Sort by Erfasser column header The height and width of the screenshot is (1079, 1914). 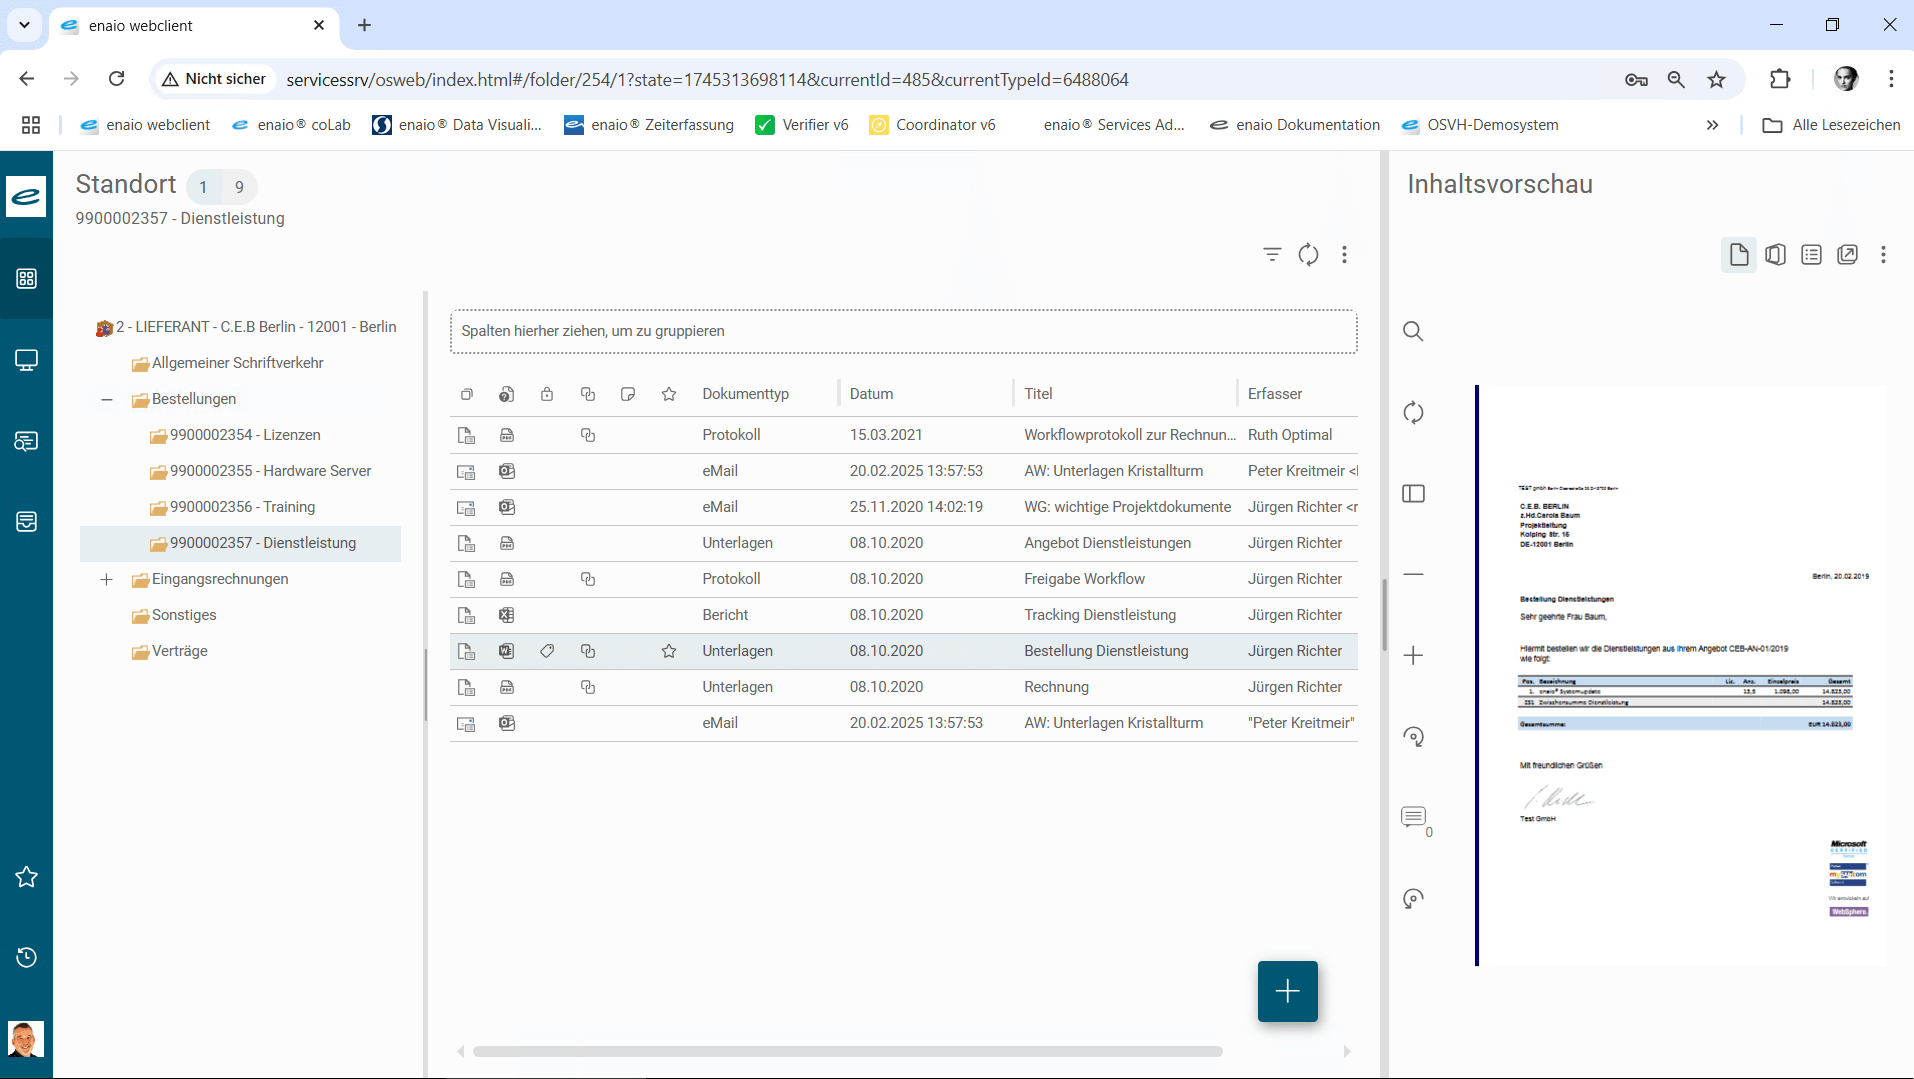[x=1275, y=394]
